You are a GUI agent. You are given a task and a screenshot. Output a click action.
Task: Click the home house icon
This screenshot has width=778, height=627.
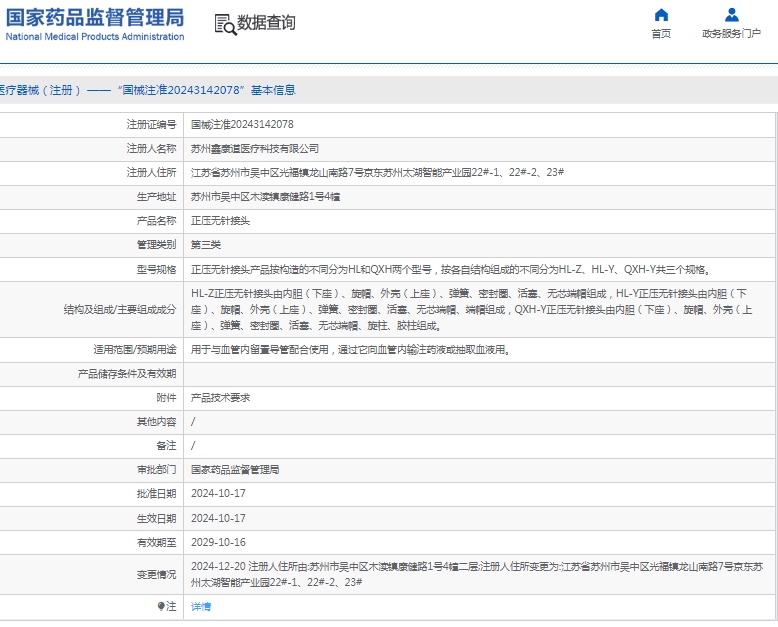[661, 15]
